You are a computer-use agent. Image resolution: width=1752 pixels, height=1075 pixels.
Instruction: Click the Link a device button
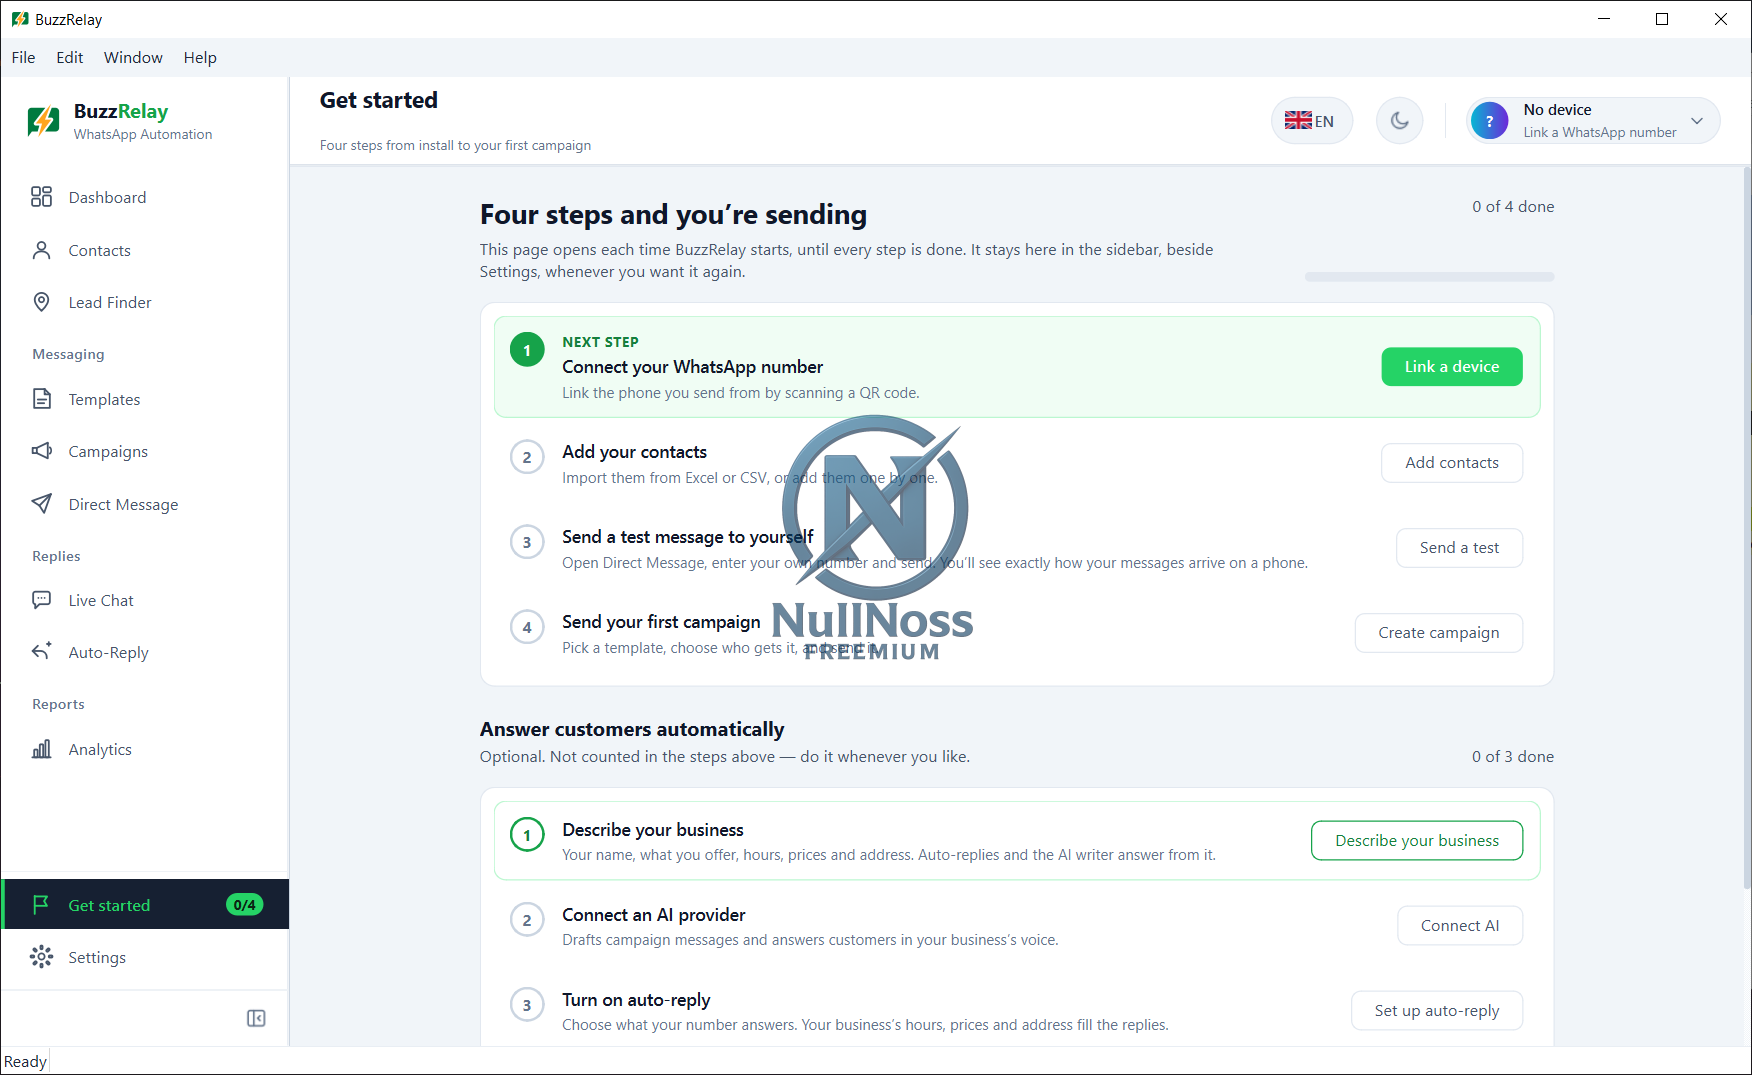pos(1452,367)
